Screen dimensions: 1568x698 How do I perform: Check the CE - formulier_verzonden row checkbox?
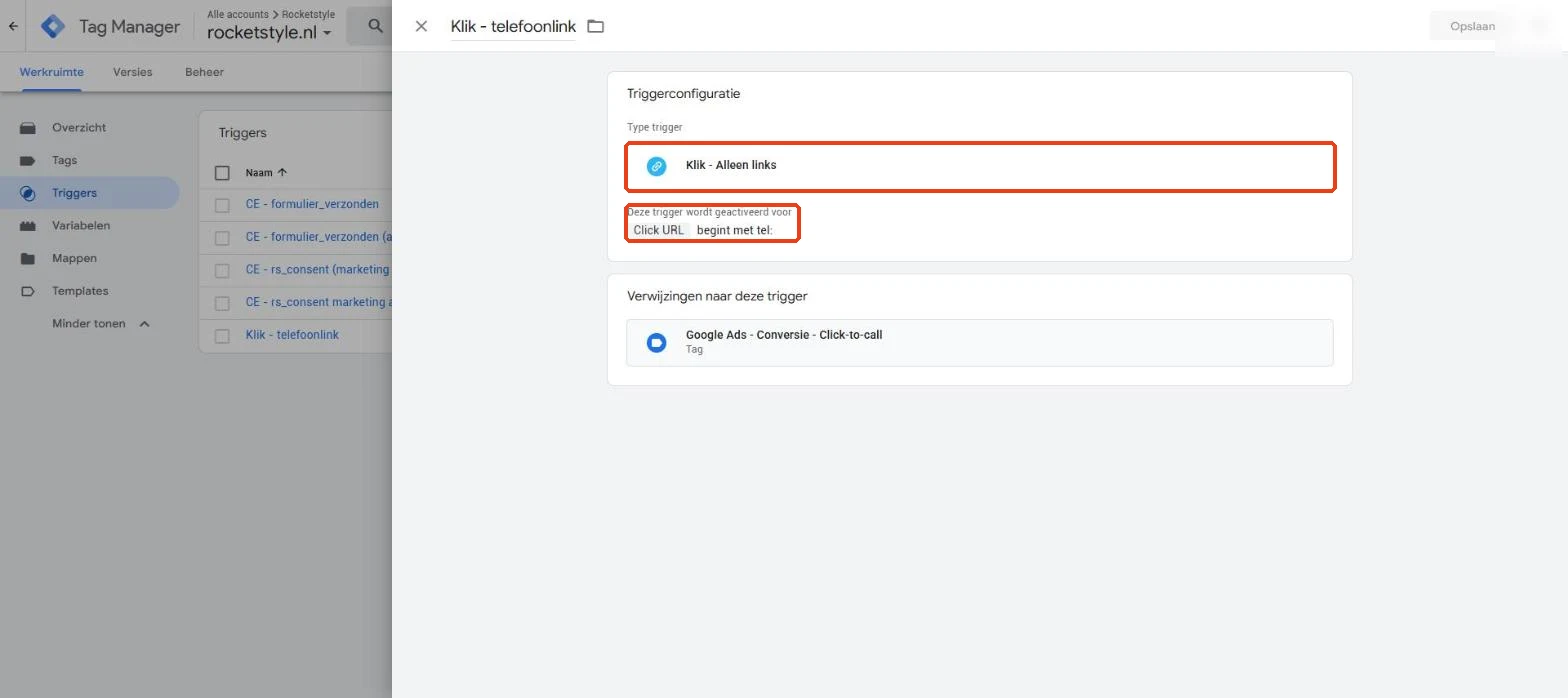(x=222, y=205)
